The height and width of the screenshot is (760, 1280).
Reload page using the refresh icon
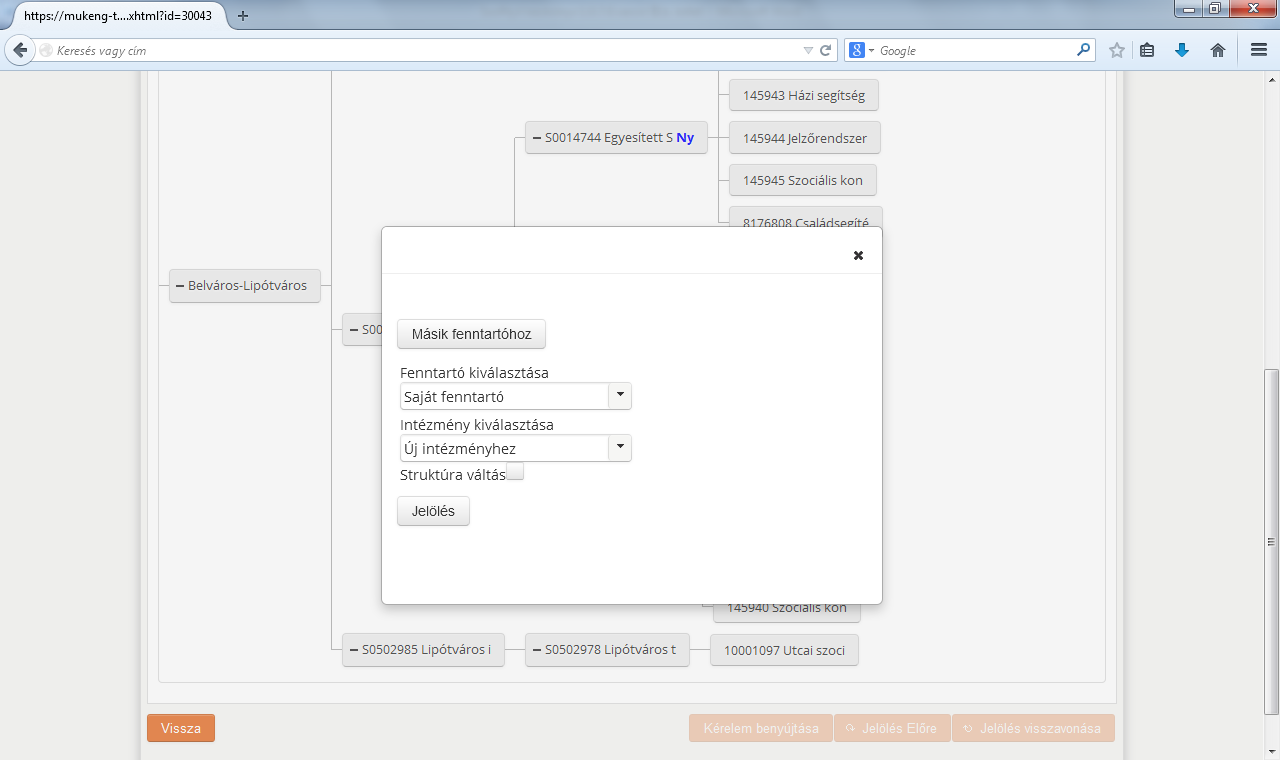point(826,50)
